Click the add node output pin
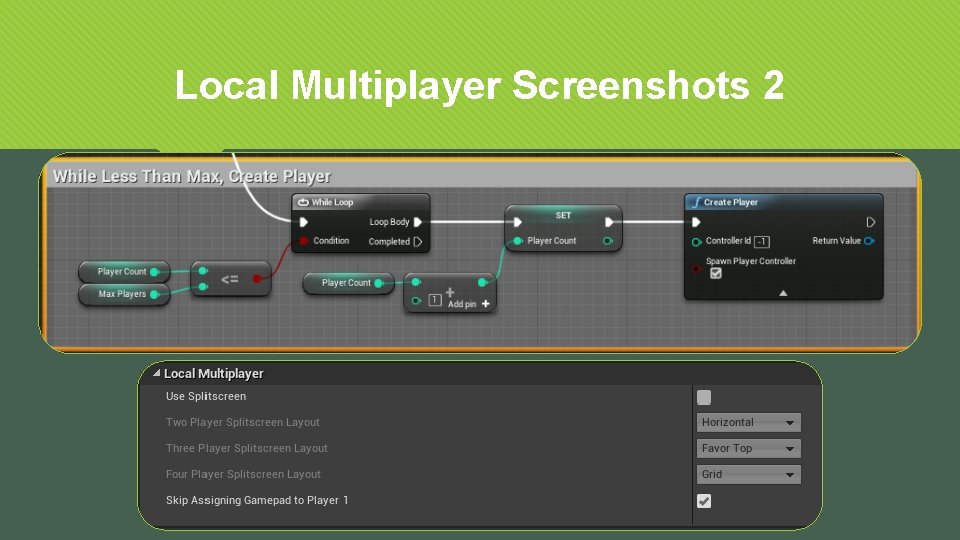The width and height of the screenshot is (960, 540). (482, 282)
